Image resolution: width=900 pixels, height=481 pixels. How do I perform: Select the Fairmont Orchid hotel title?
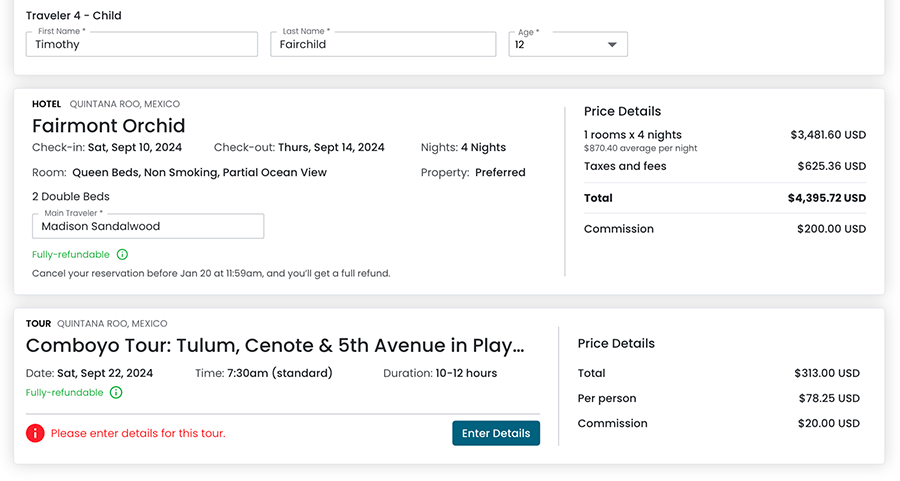pos(109,126)
